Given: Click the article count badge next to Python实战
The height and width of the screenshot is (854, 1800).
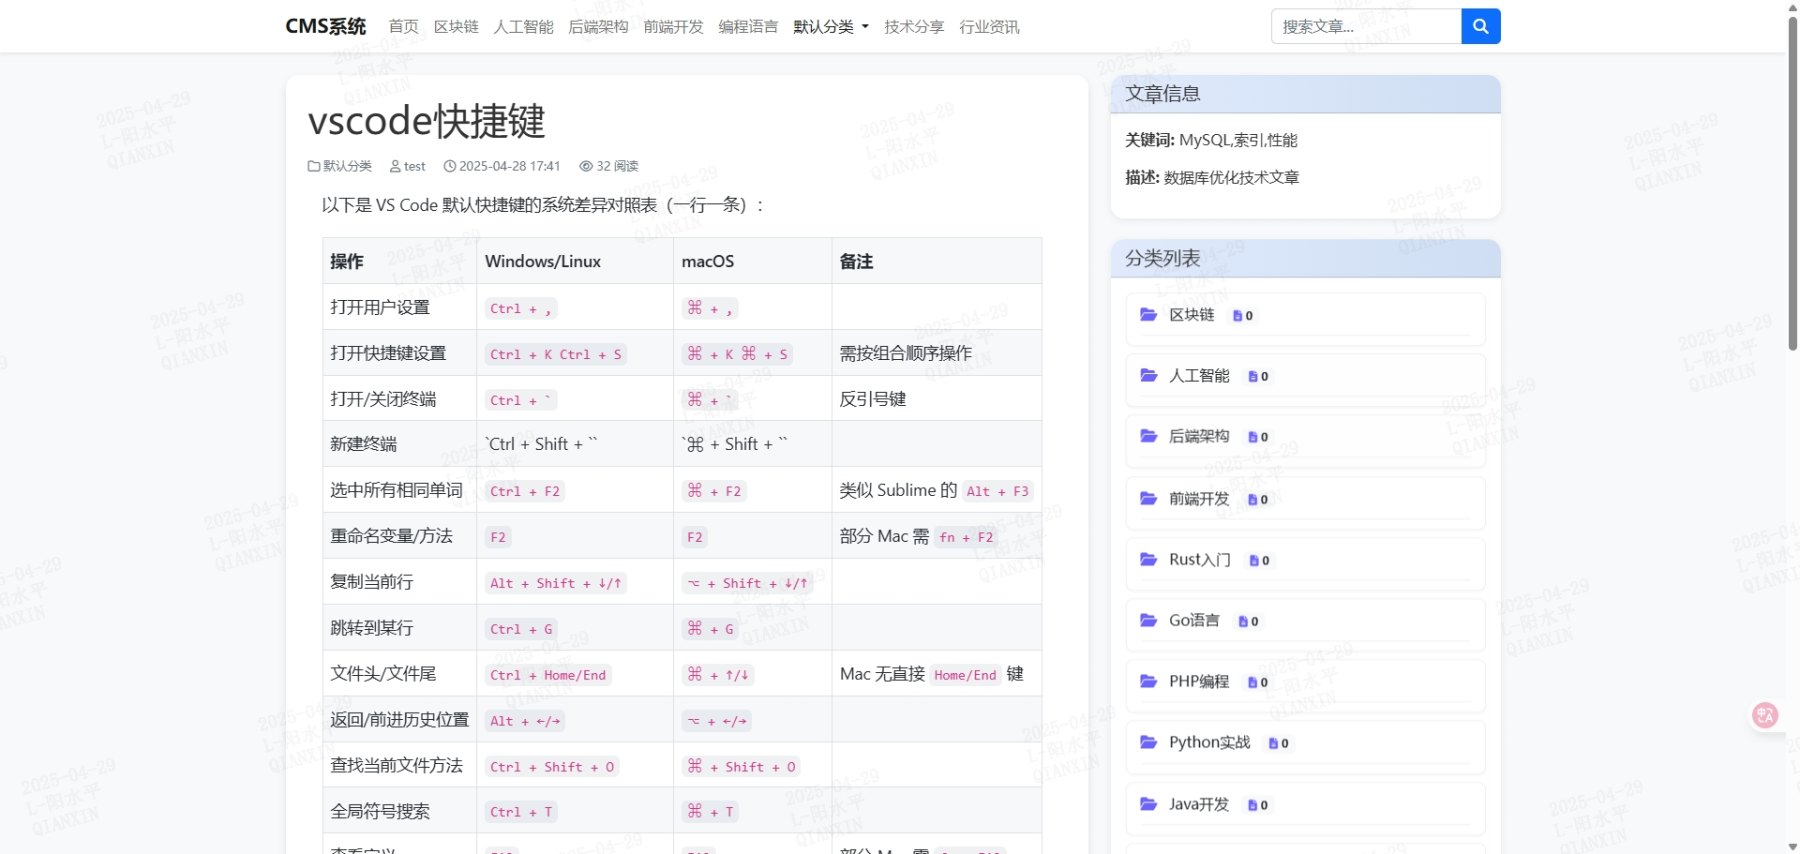Looking at the screenshot, I should (1279, 744).
